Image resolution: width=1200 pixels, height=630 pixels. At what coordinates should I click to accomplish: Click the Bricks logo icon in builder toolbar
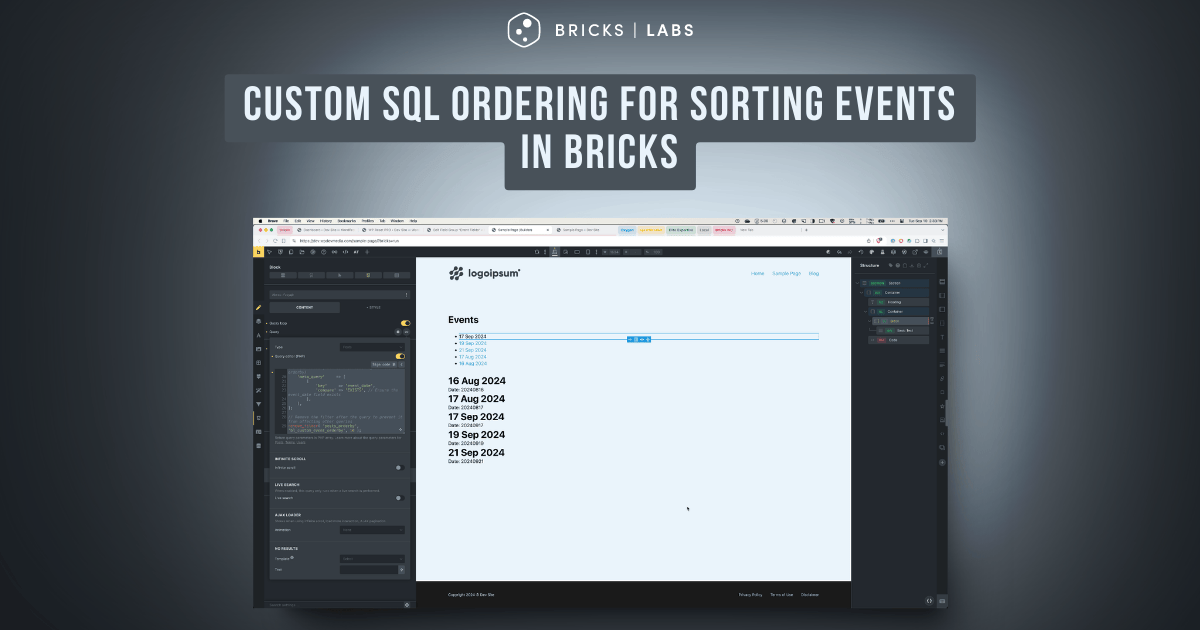(x=258, y=252)
